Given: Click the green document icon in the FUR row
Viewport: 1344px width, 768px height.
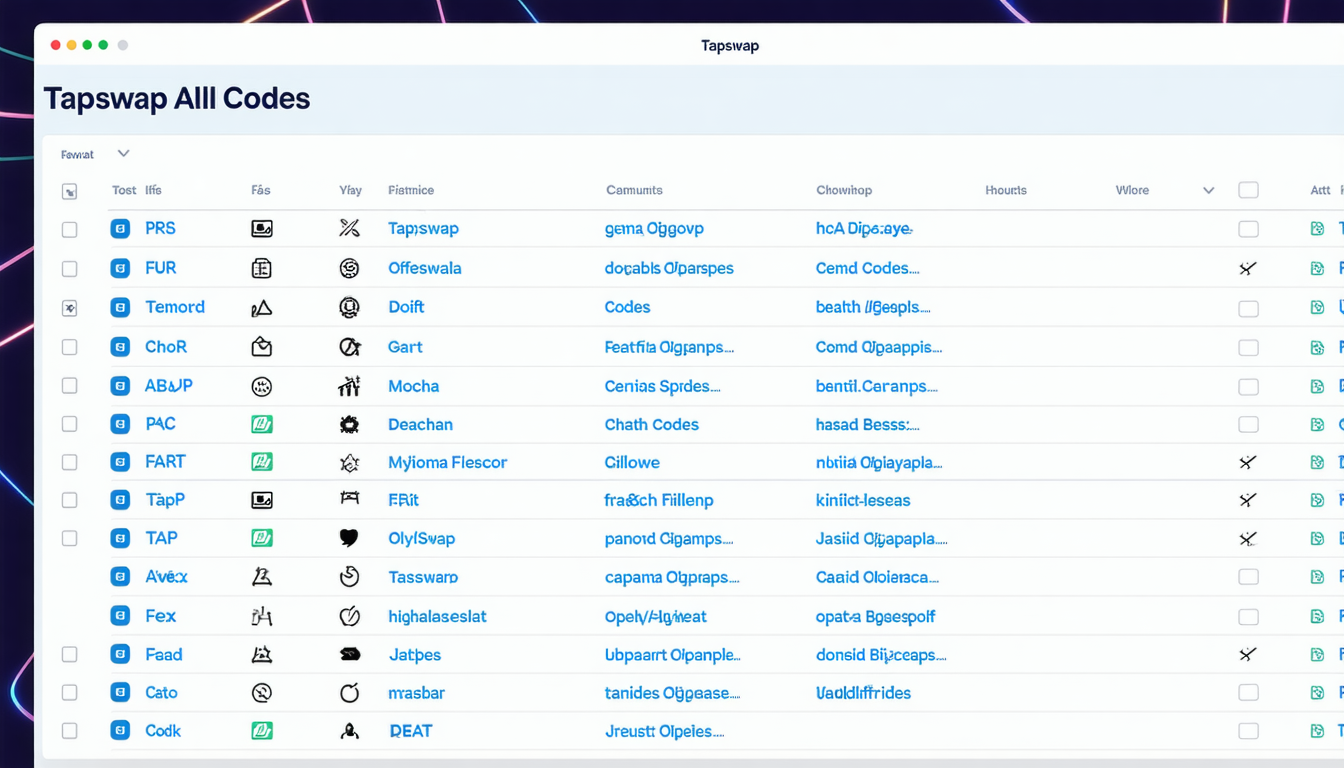Looking at the screenshot, I should 1317,268.
